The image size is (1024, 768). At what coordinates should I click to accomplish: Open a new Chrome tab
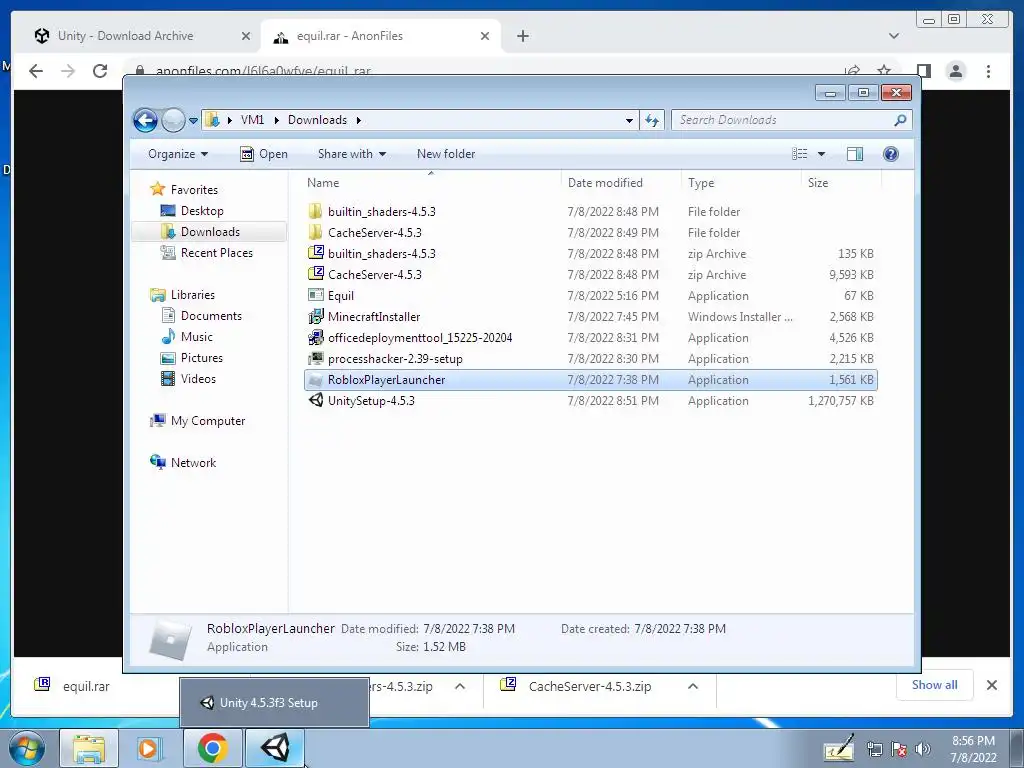(x=522, y=36)
